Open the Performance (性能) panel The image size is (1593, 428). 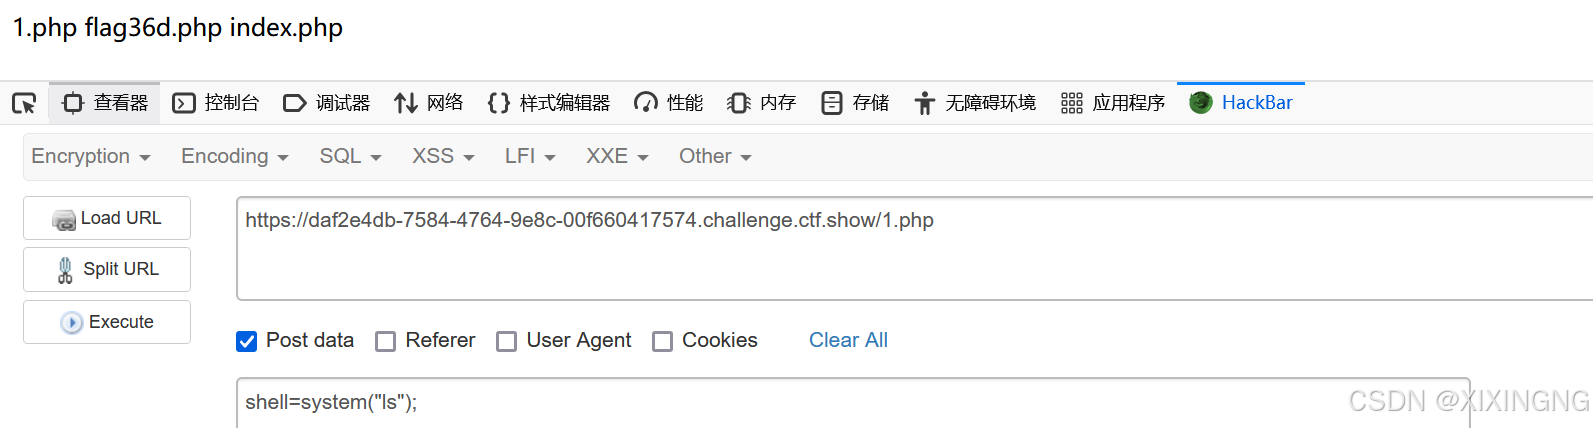pos(669,103)
